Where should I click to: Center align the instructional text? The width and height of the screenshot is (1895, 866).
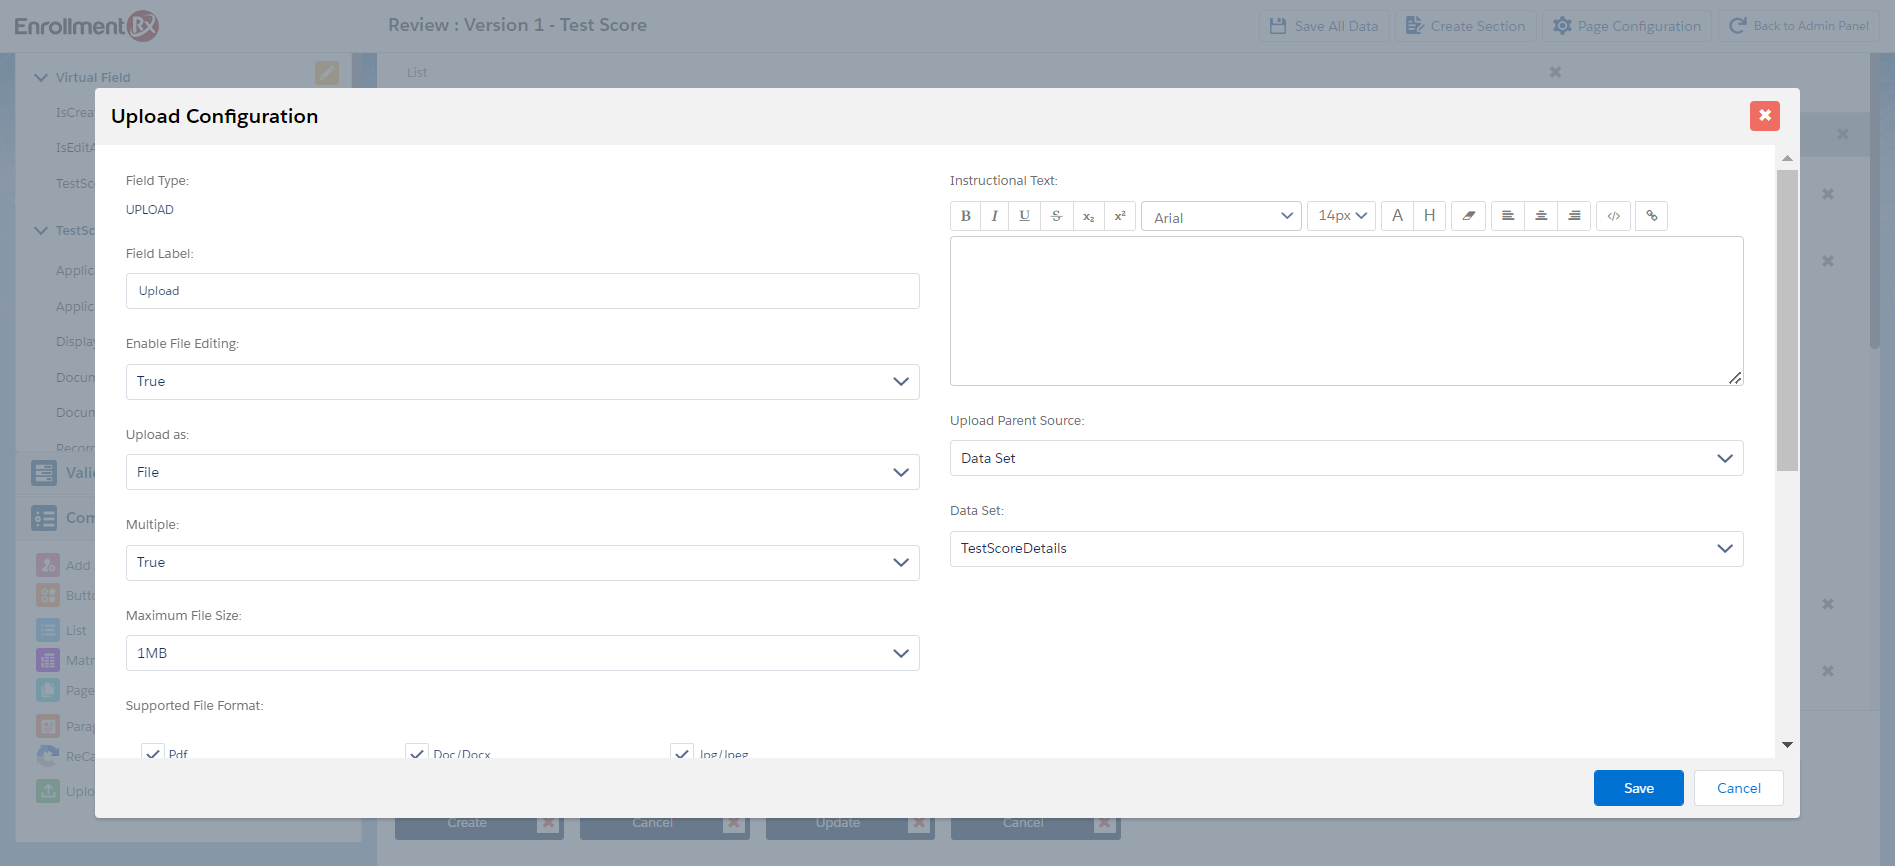[x=1541, y=216]
